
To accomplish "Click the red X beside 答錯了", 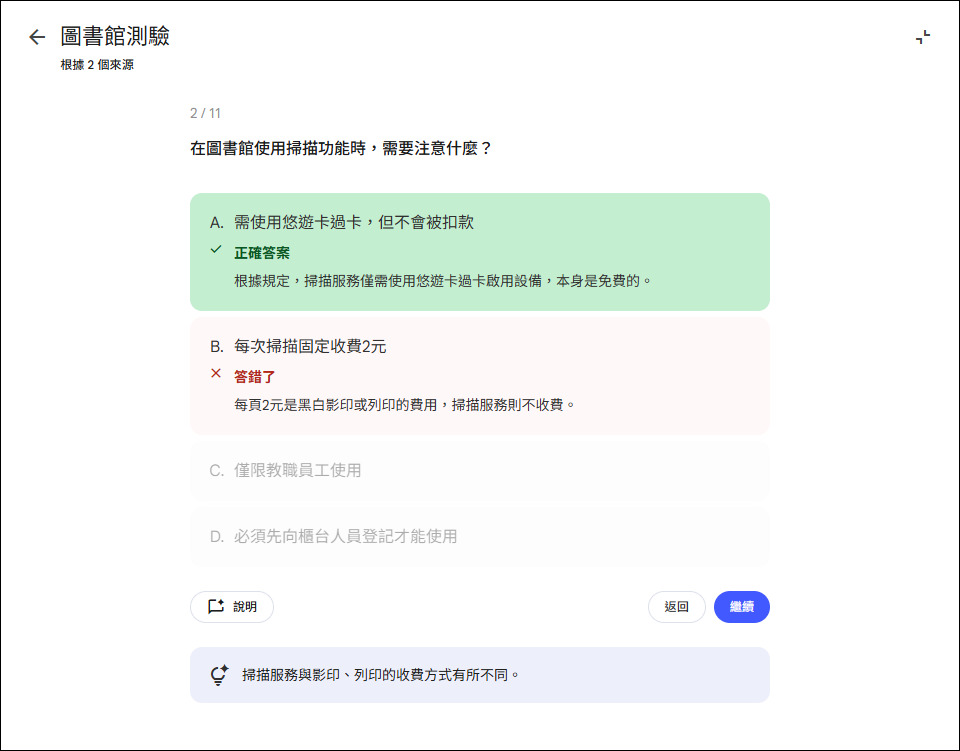I will pos(216,374).
